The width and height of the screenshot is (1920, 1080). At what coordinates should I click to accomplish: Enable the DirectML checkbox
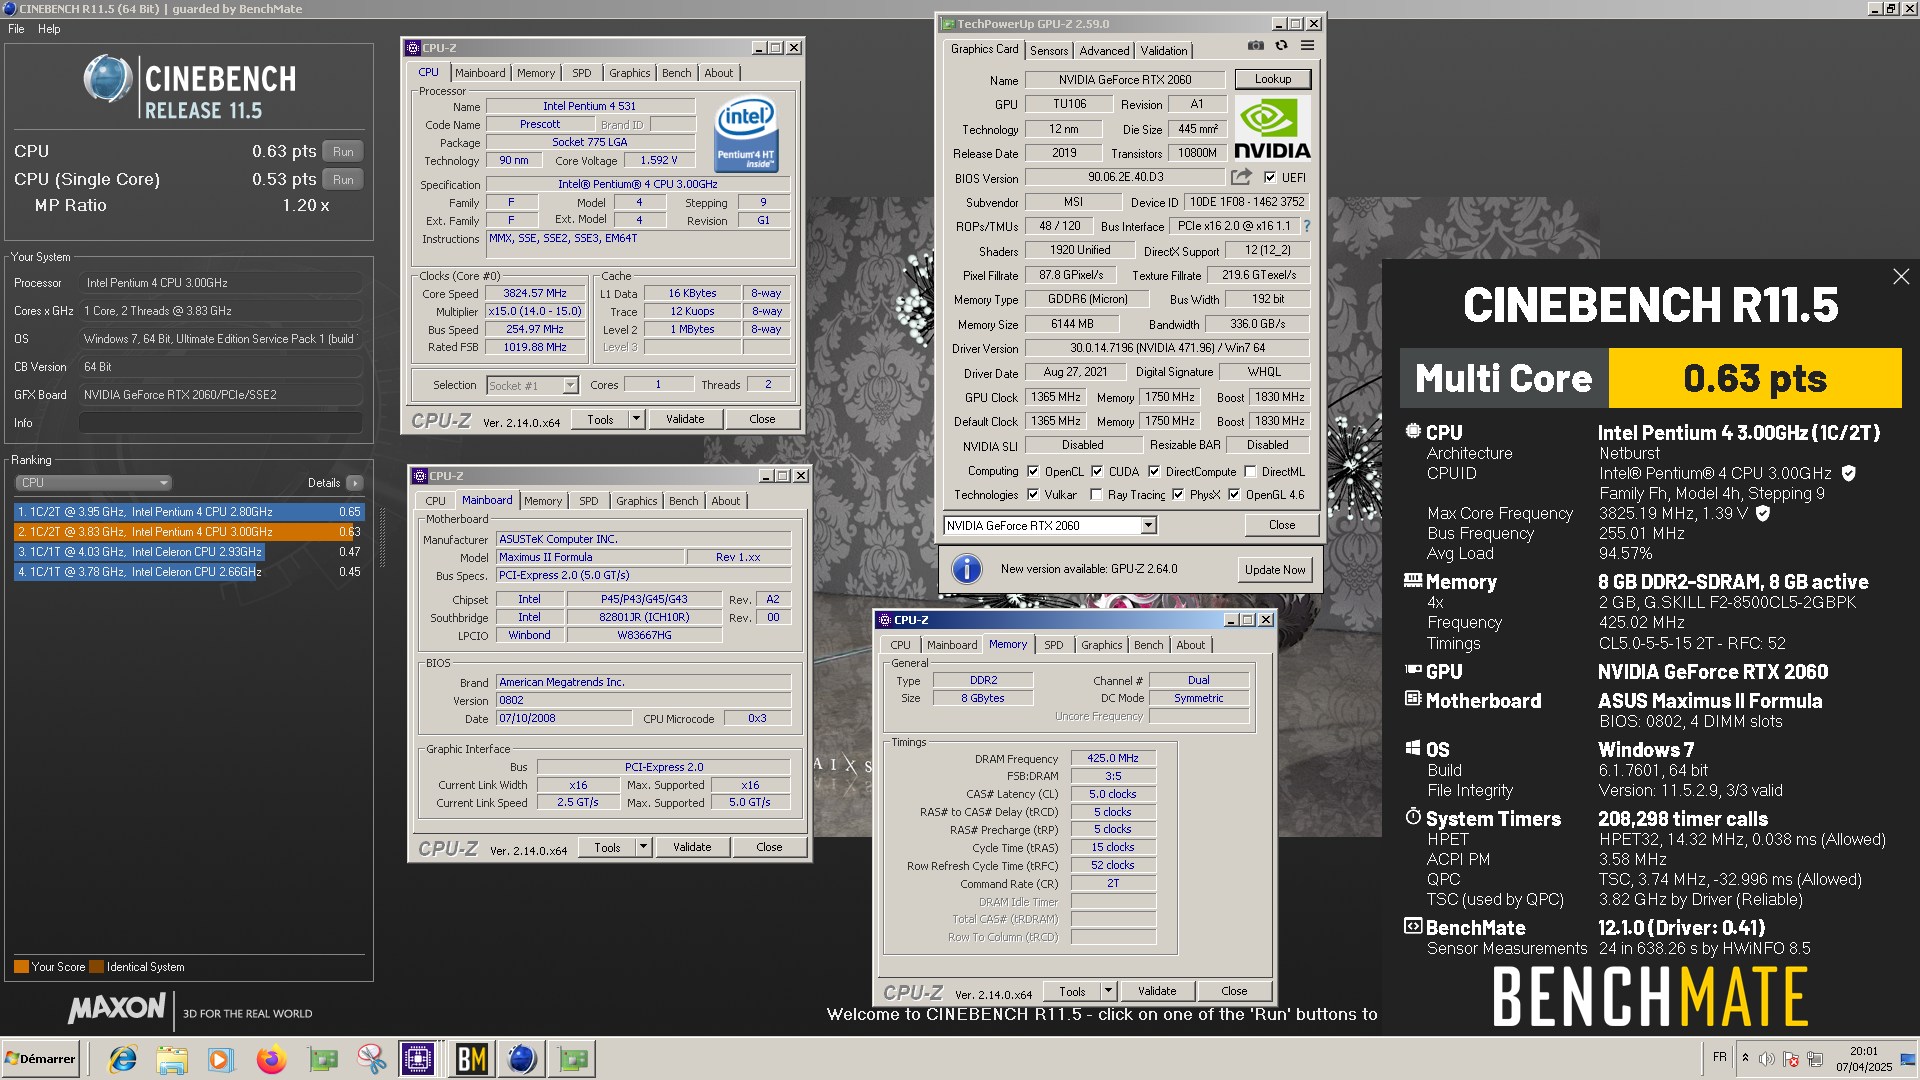point(1250,472)
